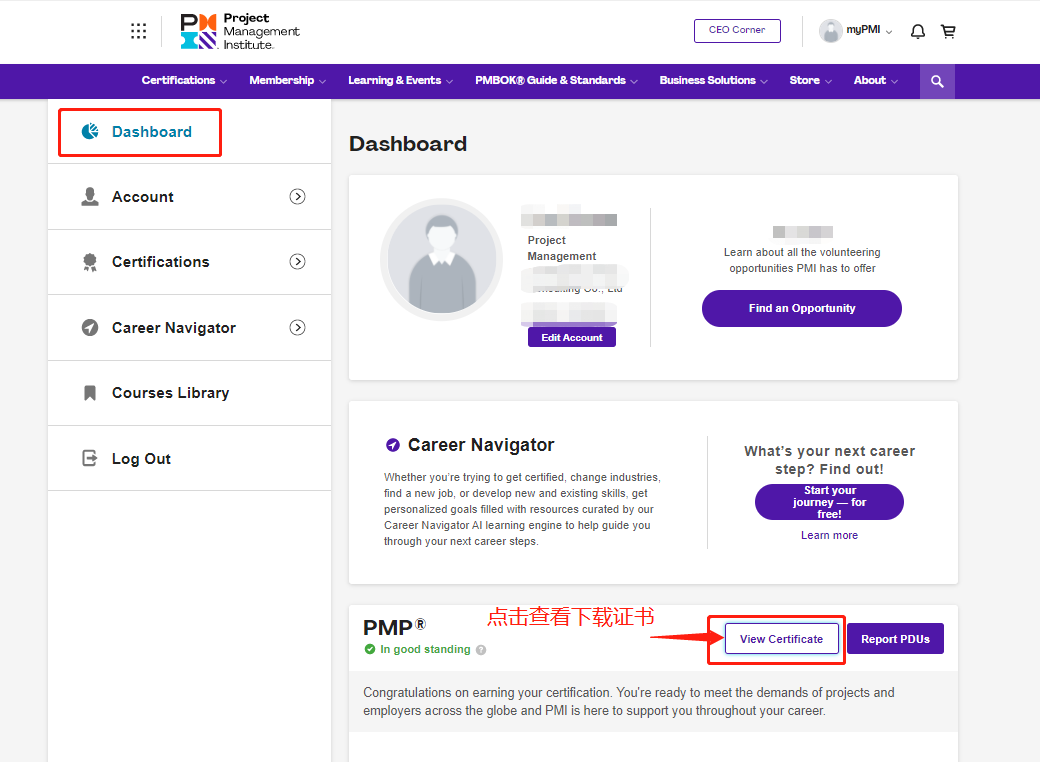Open the notifications bell icon
Image resolution: width=1040 pixels, height=762 pixels.
918,31
